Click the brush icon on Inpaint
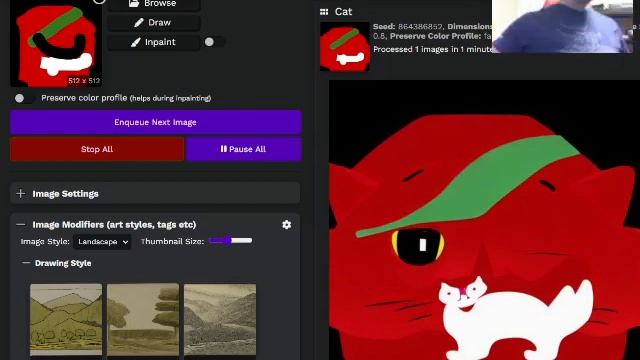 tap(136, 42)
